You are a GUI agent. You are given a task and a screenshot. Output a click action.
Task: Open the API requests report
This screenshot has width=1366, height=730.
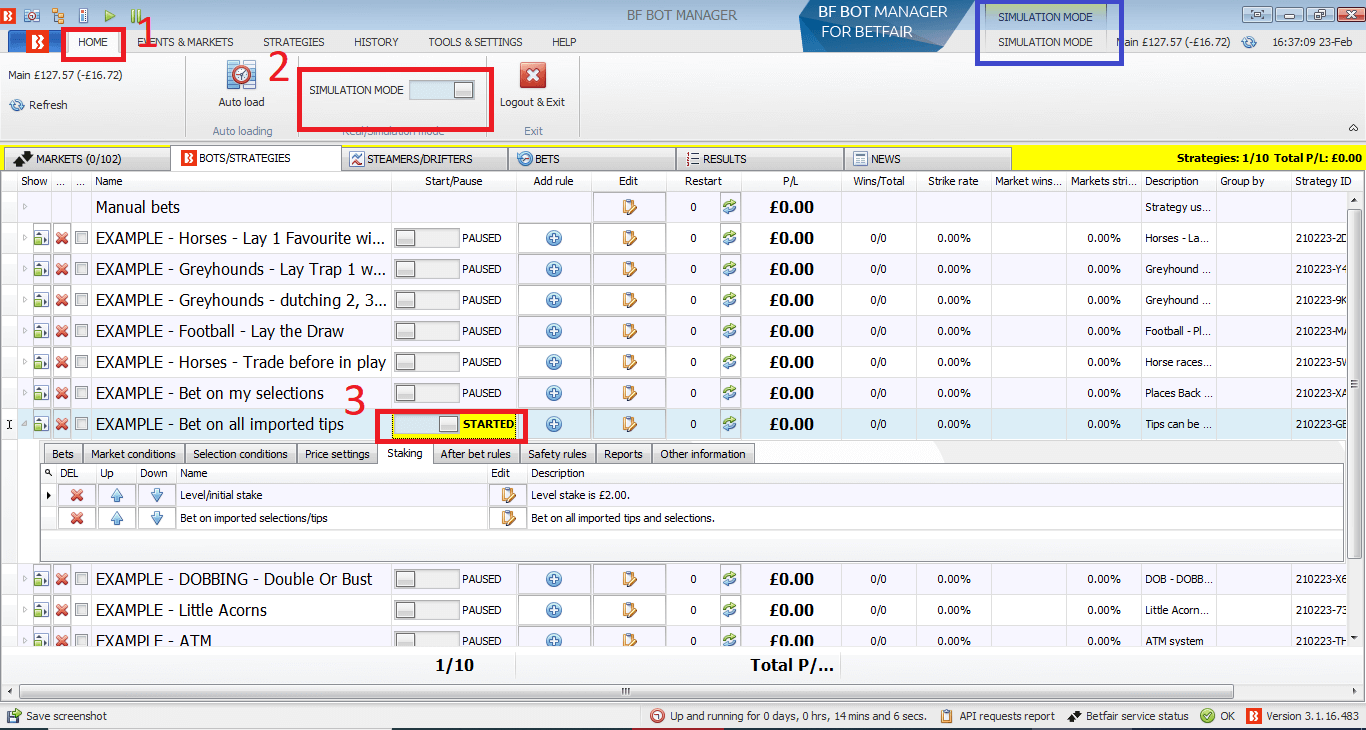997,716
